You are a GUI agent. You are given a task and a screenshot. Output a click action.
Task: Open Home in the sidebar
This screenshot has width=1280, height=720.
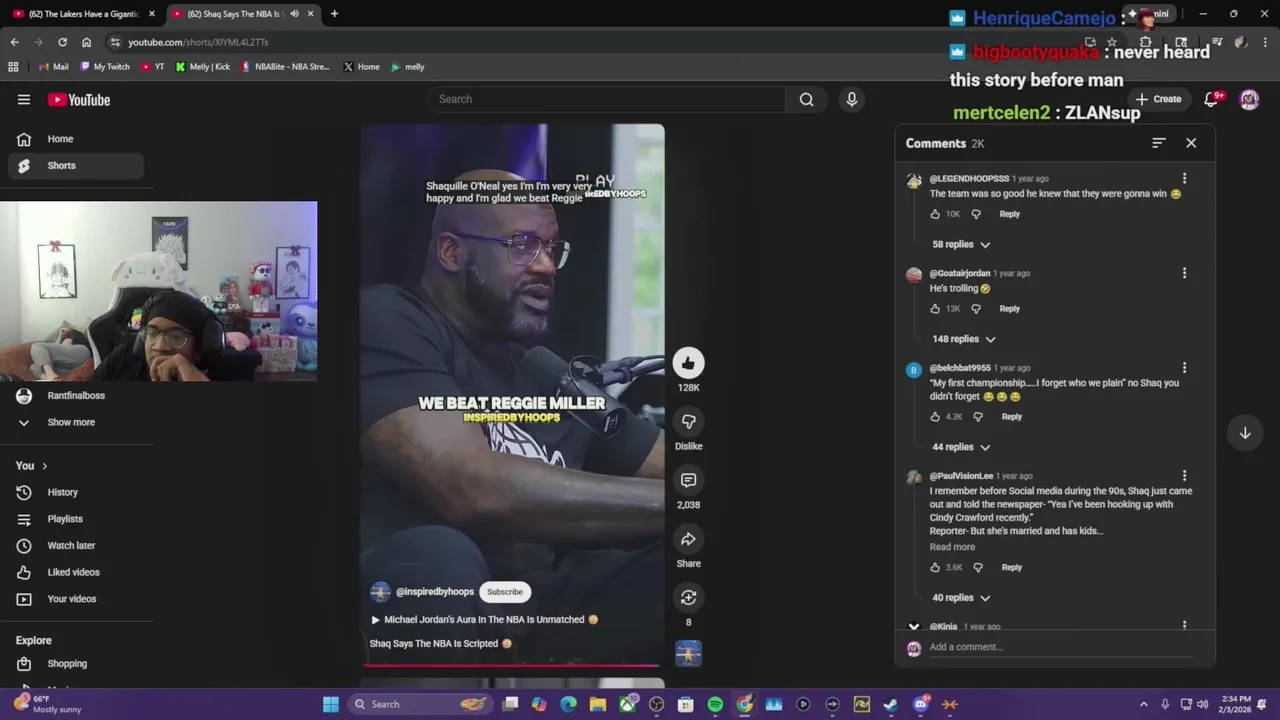pos(76,139)
